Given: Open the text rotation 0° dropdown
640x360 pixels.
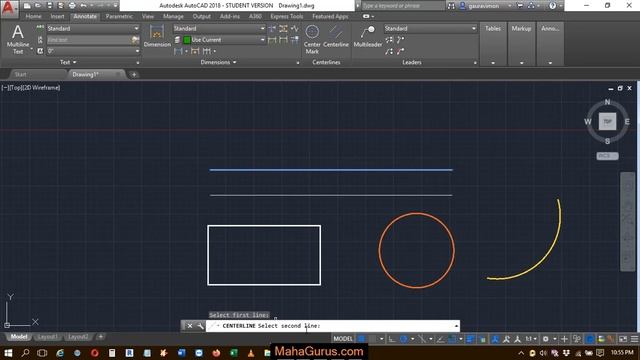Looking at the screenshot, I should (x=93, y=51).
